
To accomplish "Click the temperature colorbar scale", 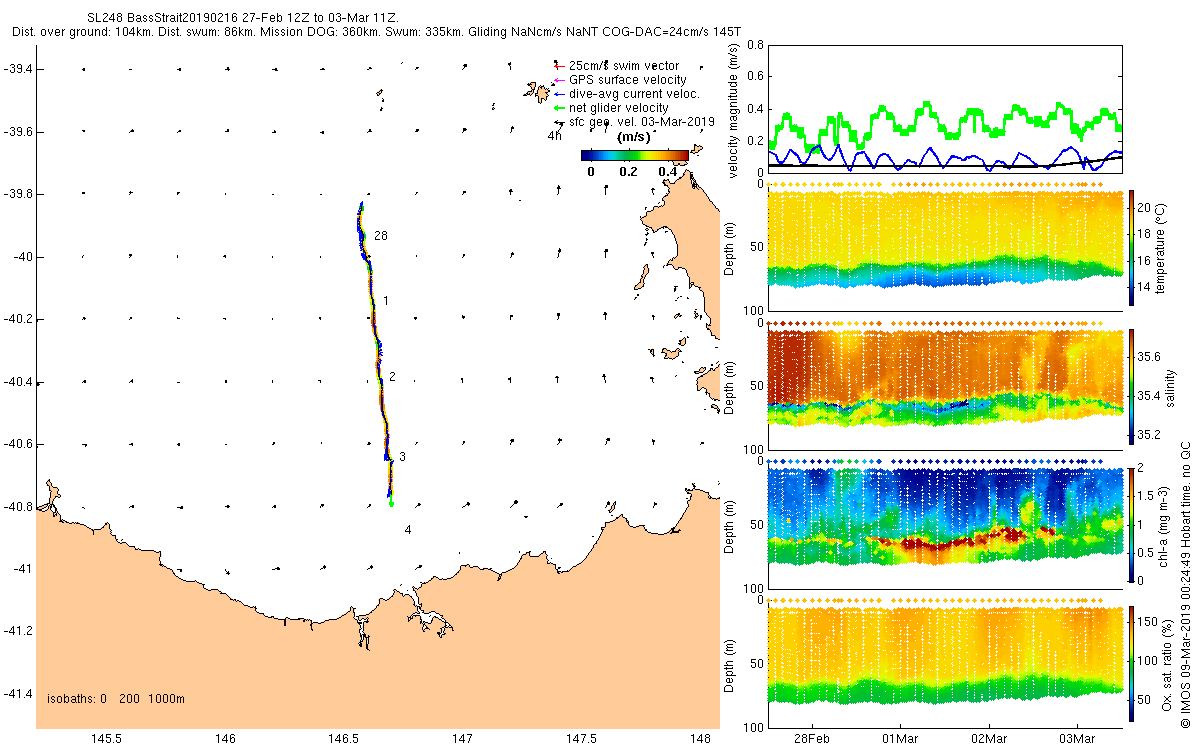I will click(1132, 246).
